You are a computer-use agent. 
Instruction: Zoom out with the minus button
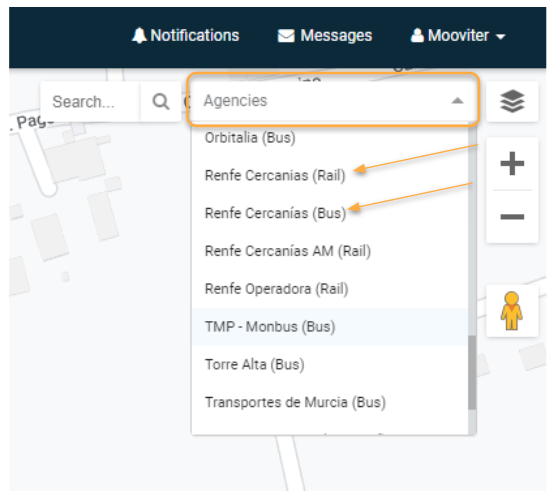tap(512, 217)
